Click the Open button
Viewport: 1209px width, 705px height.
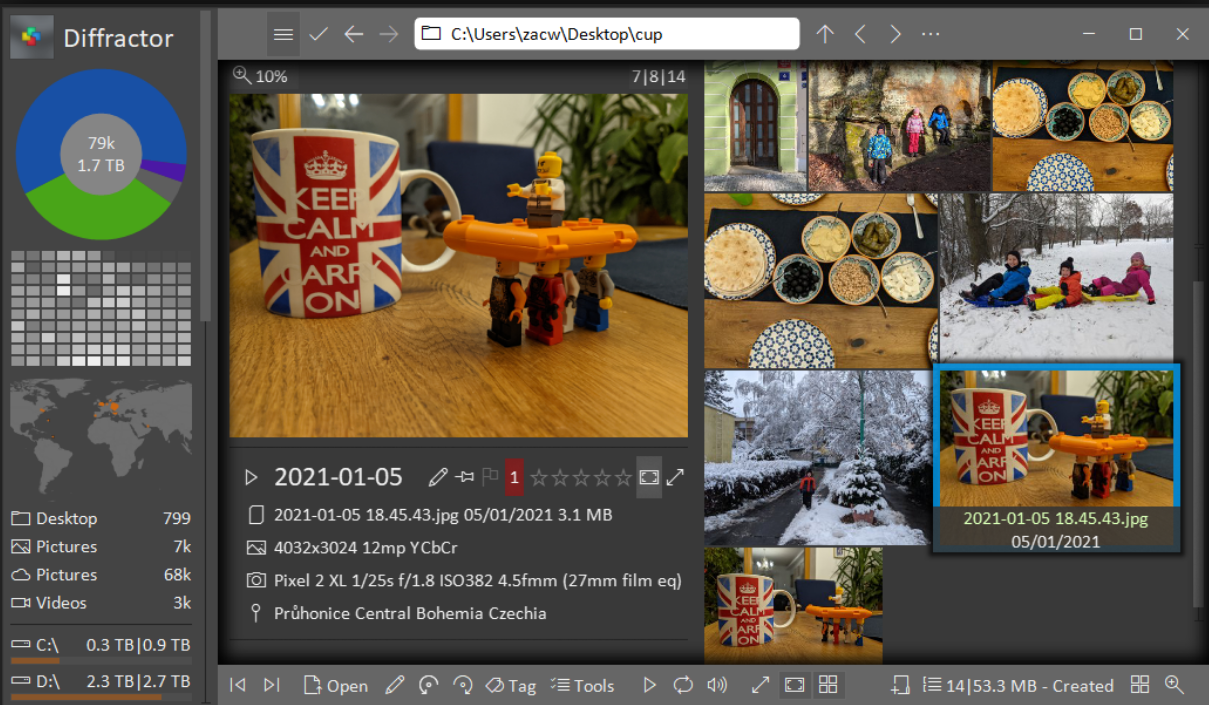pyautogui.click(x=335, y=685)
